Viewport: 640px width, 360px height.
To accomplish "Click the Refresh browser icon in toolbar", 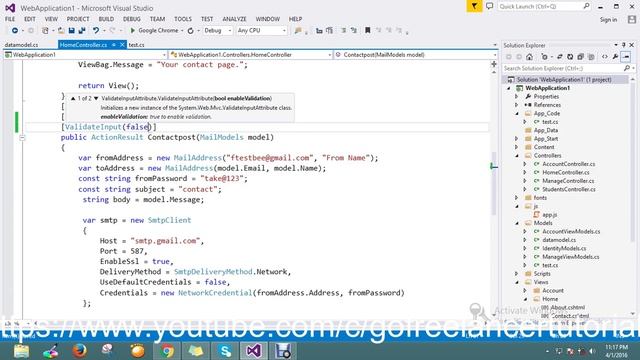I will coord(191,31).
